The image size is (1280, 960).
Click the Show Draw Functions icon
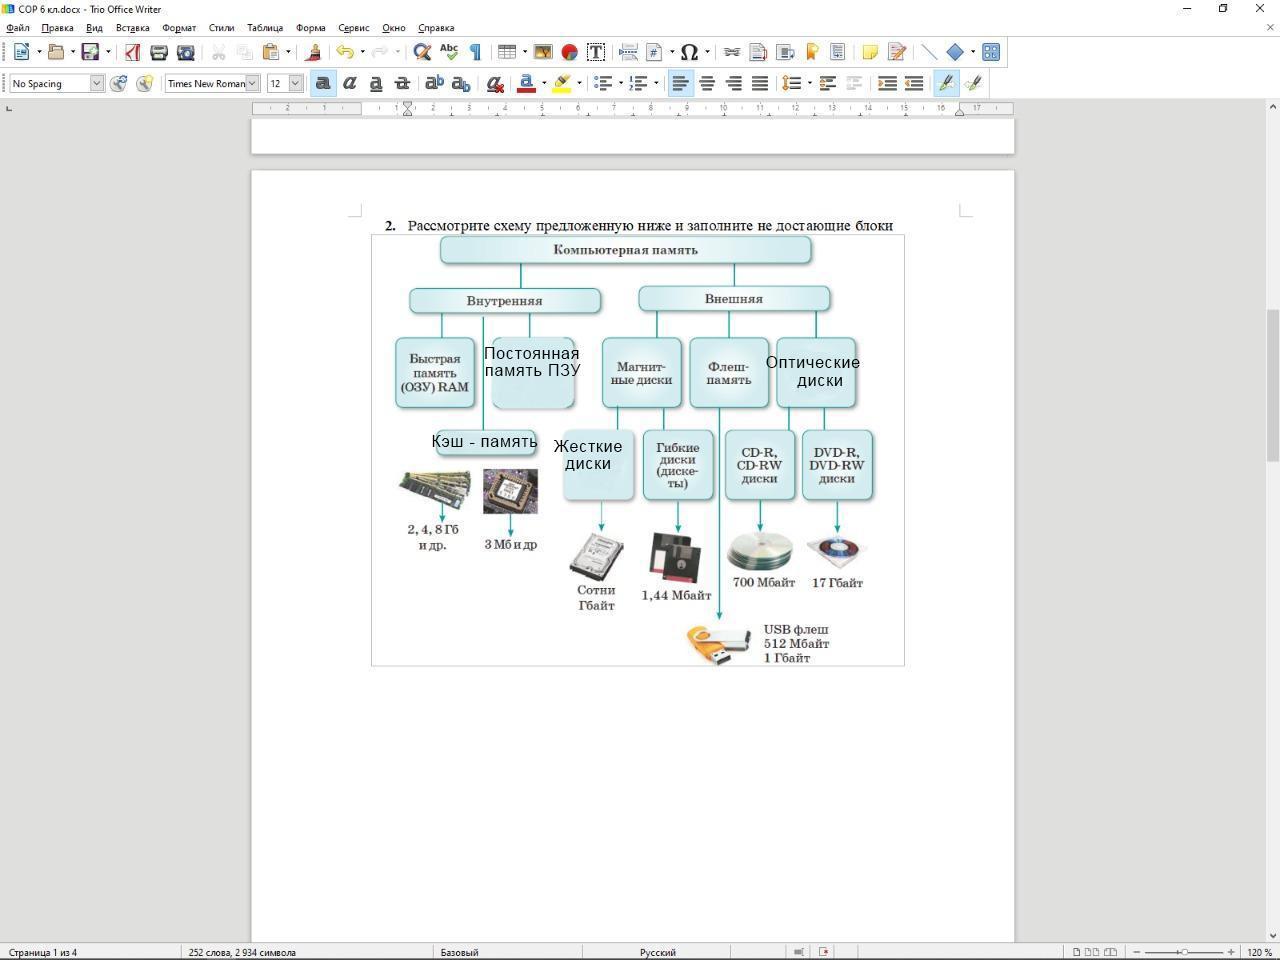tap(991, 52)
